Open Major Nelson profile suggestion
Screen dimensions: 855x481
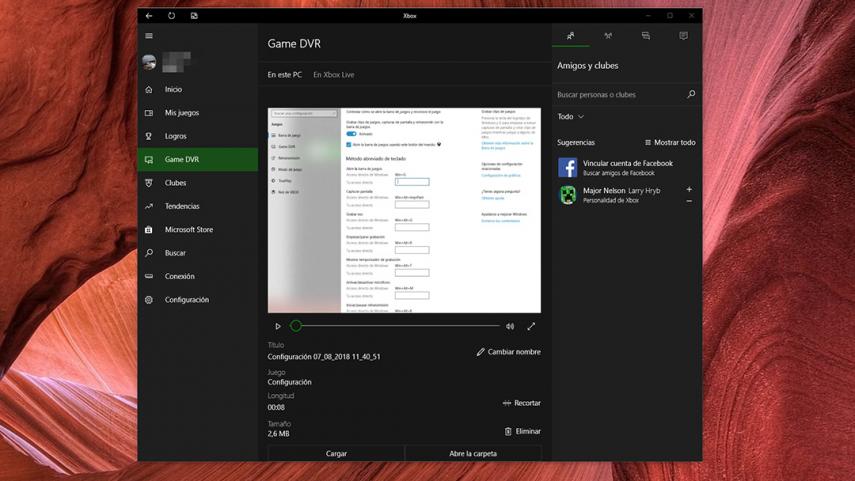coord(621,195)
